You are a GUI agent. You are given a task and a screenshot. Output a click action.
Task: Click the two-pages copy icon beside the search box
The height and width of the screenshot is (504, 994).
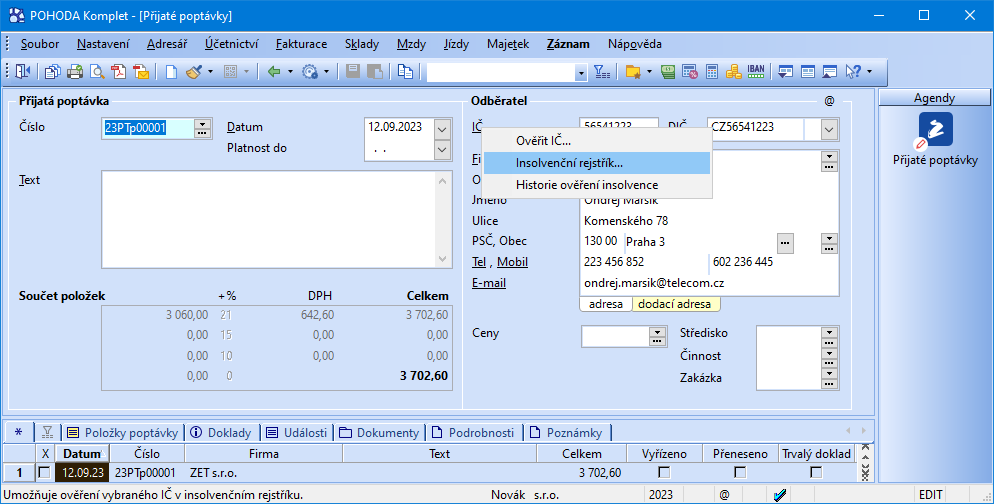click(405, 72)
